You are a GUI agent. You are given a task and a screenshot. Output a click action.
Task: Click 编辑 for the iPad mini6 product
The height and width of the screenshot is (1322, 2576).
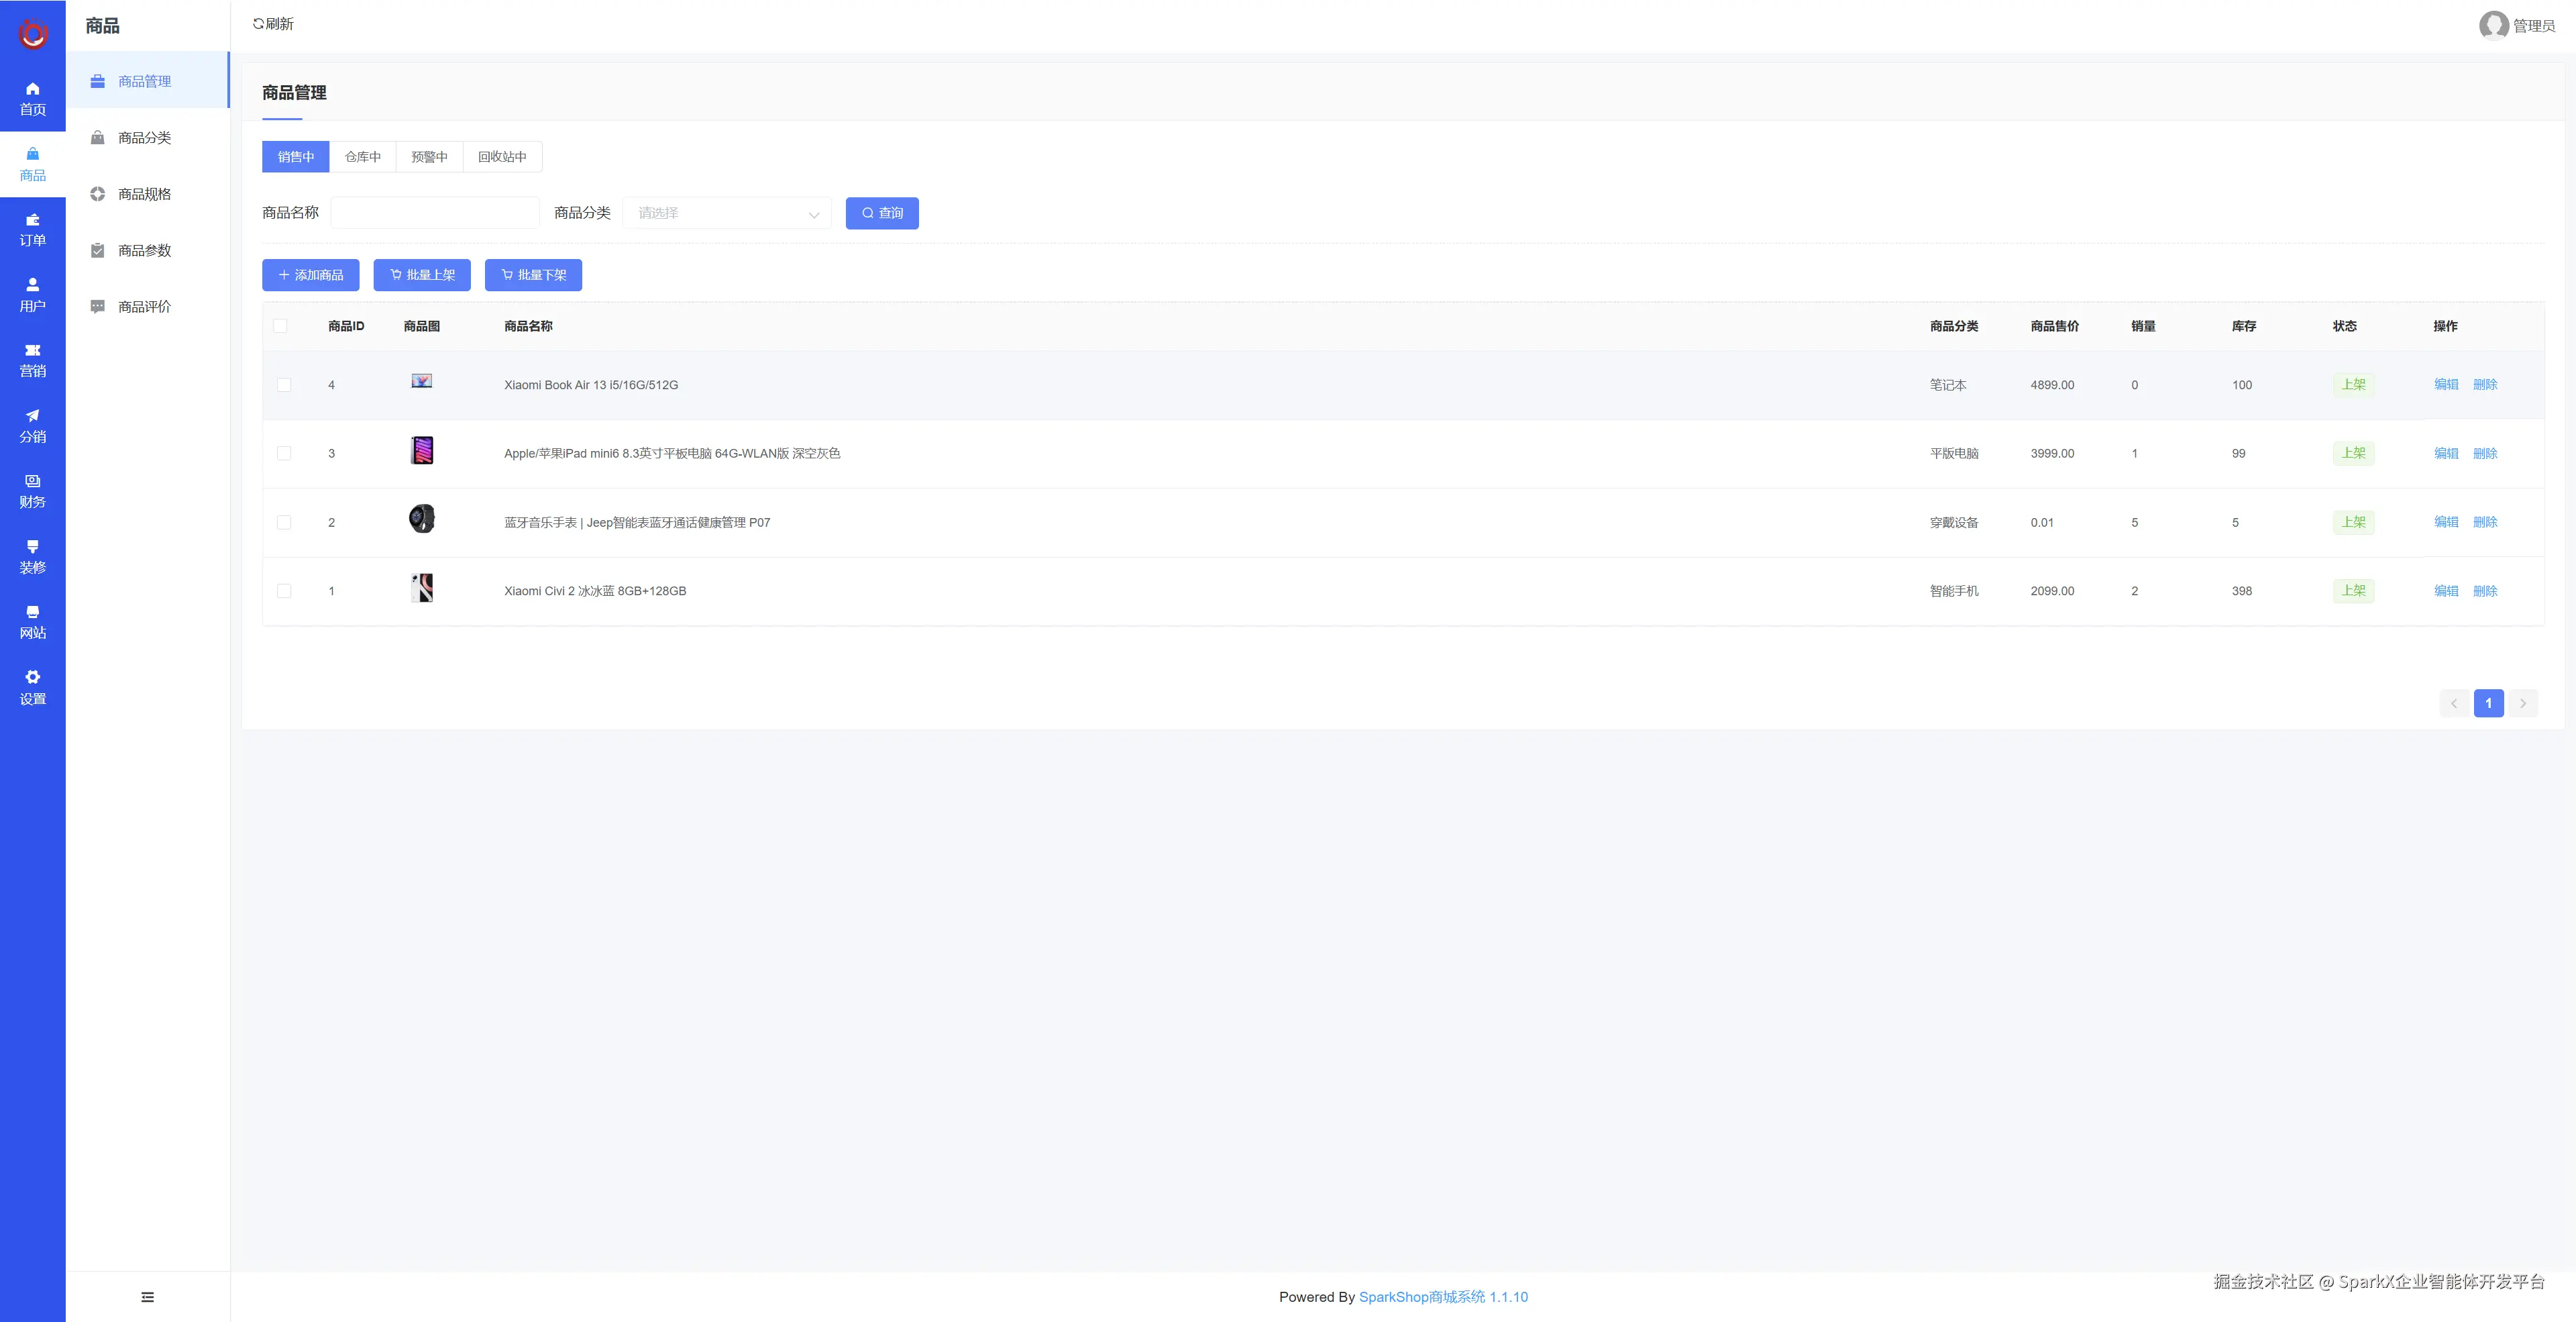pyautogui.click(x=2445, y=453)
